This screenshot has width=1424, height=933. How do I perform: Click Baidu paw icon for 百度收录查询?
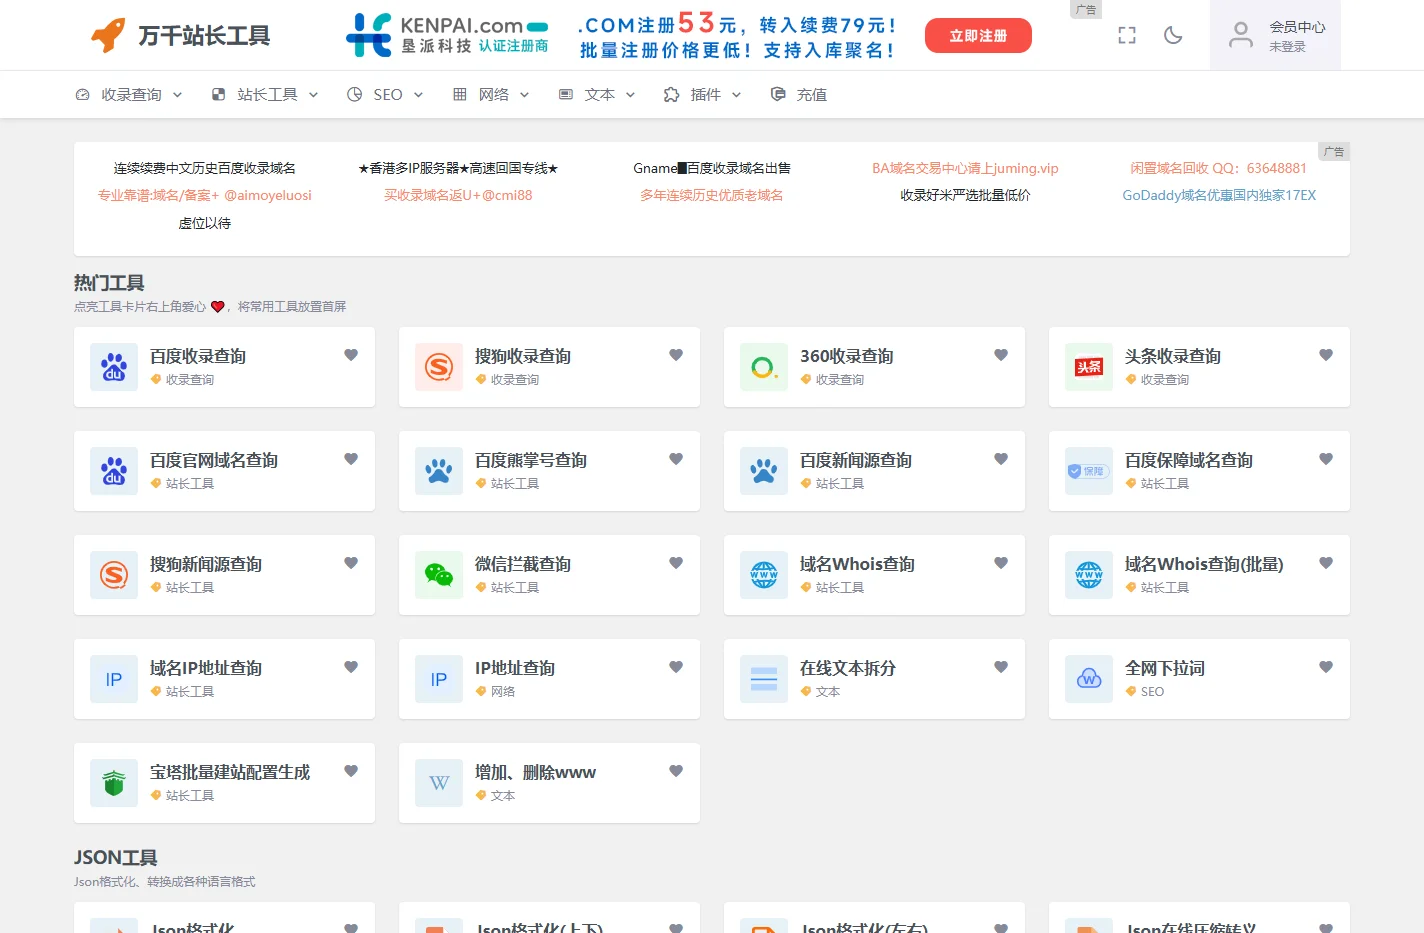[114, 367]
